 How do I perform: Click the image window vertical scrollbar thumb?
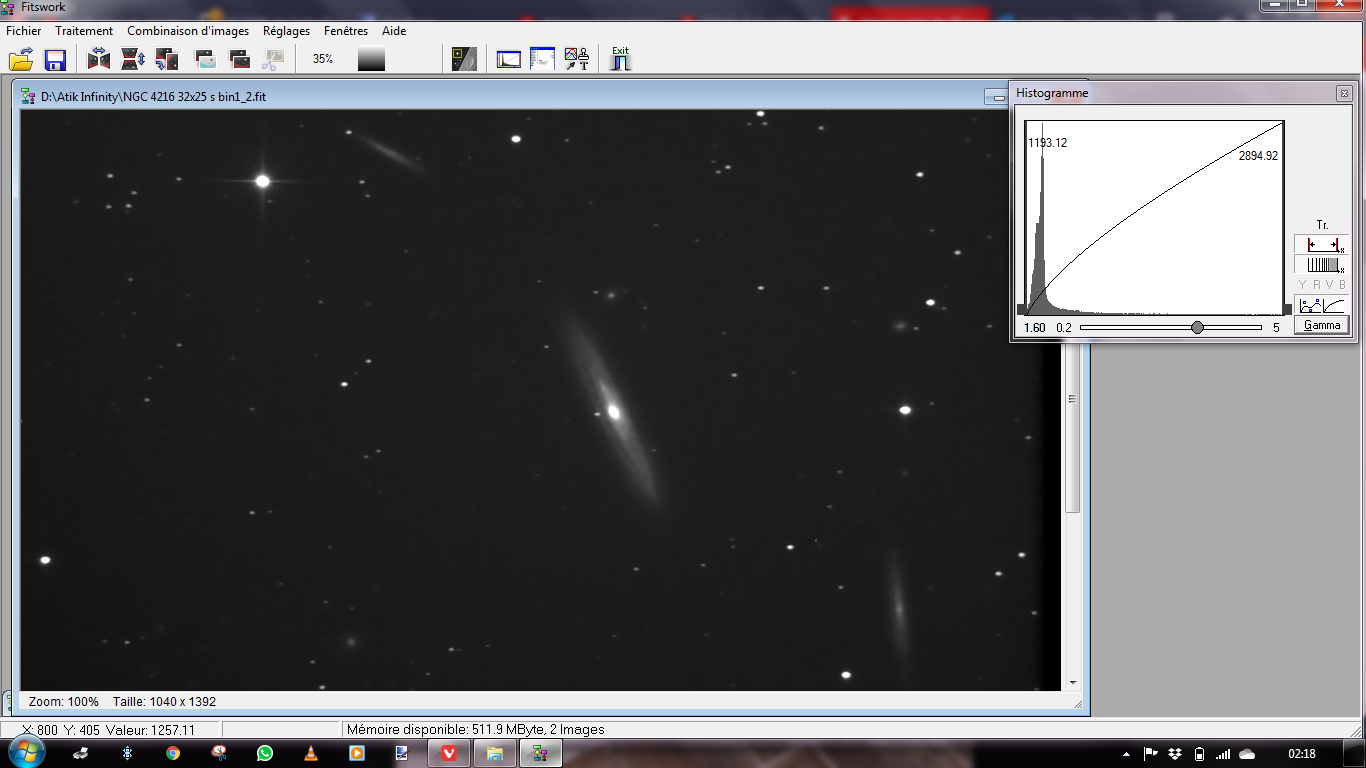(x=1073, y=428)
